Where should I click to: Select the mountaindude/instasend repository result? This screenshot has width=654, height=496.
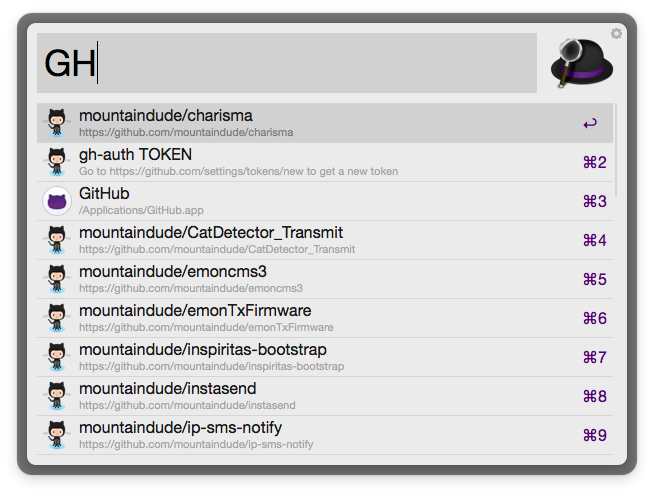(325, 396)
